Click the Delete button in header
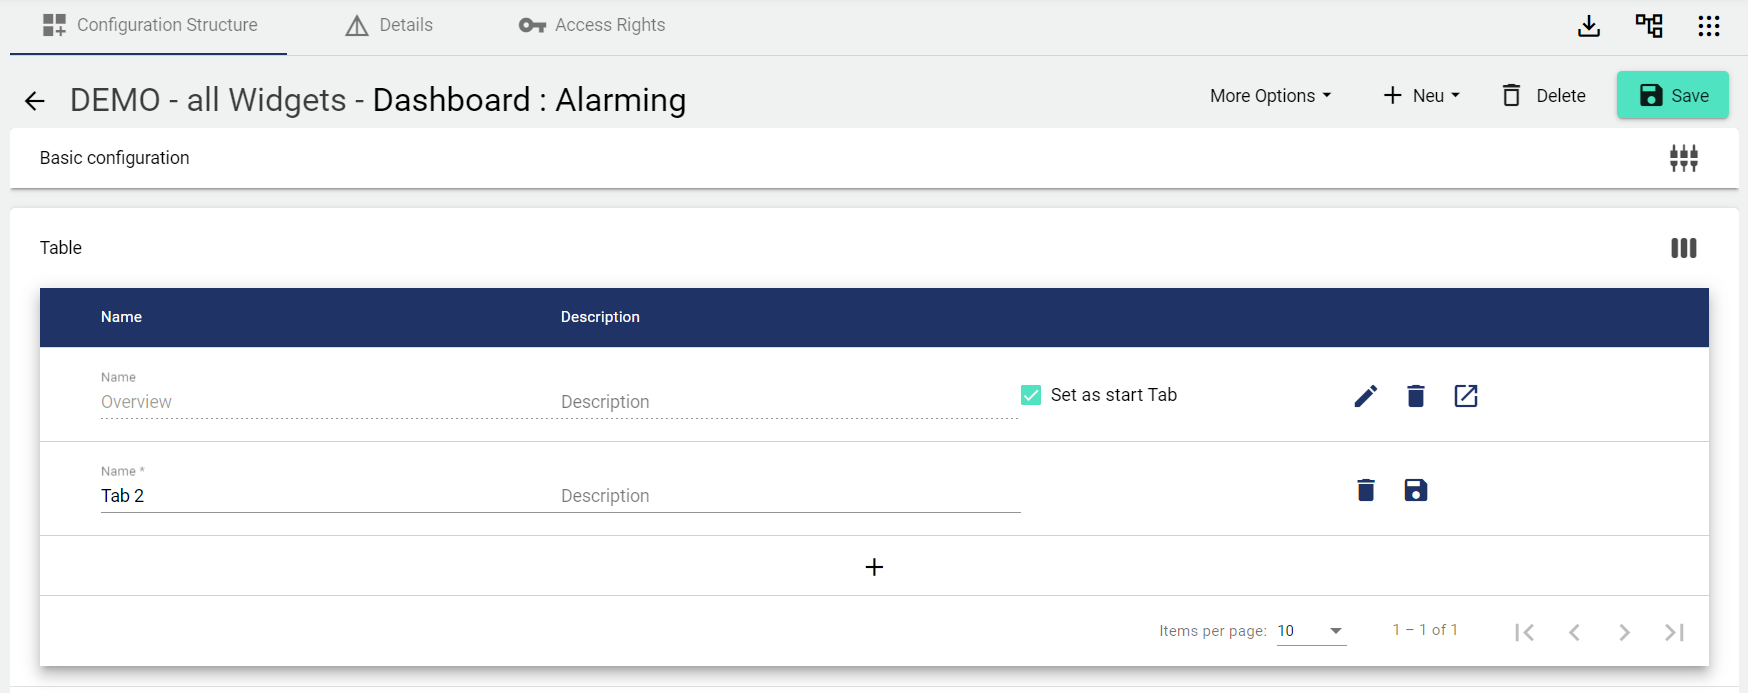The height and width of the screenshot is (693, 1748). 1544,96
